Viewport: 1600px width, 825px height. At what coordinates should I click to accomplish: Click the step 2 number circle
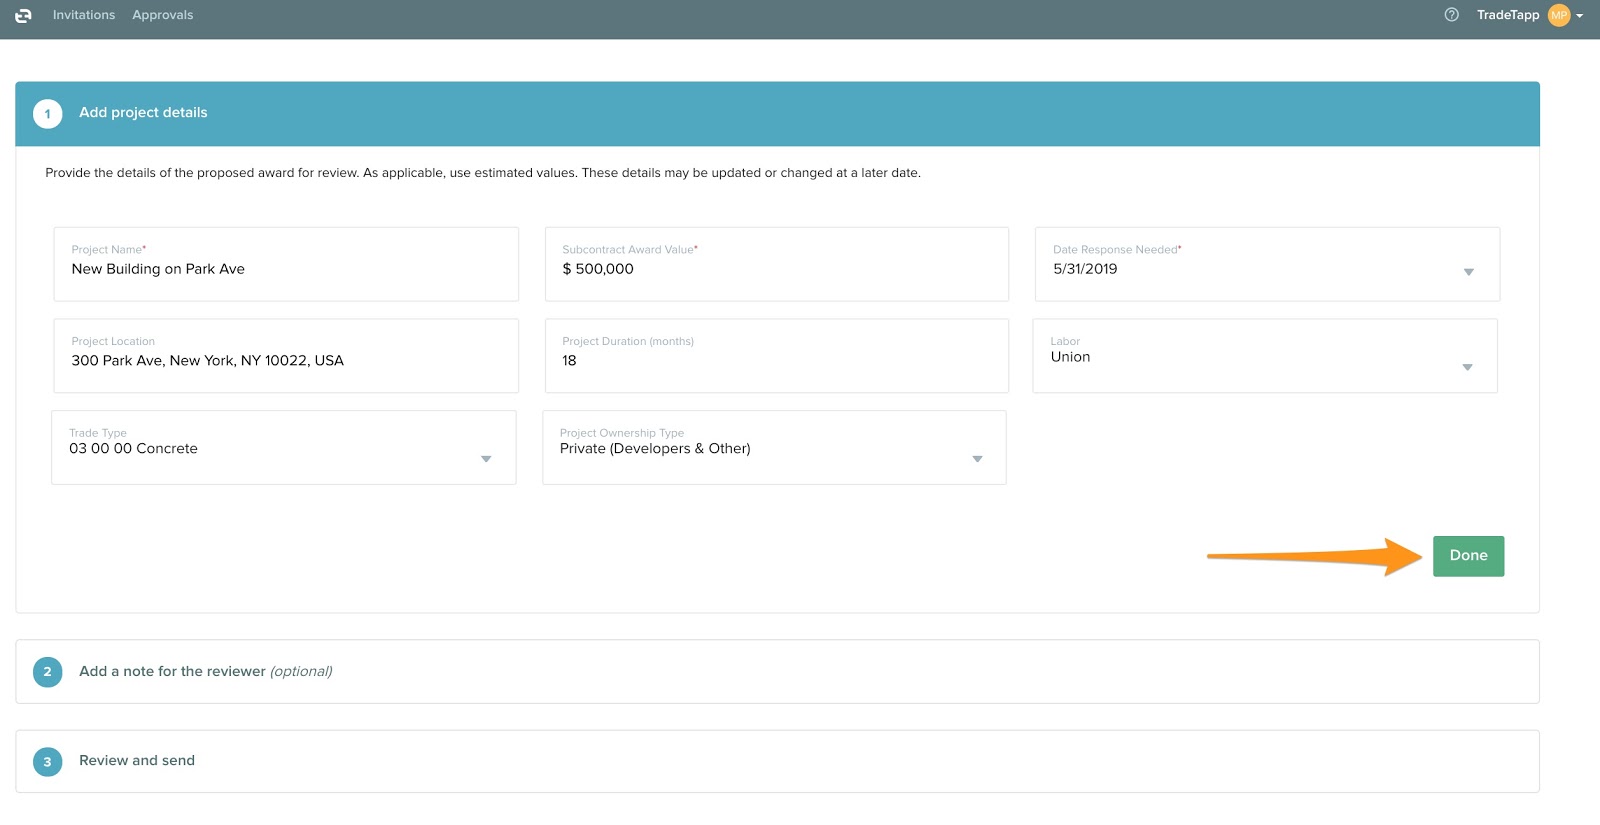tap(47, 672)
